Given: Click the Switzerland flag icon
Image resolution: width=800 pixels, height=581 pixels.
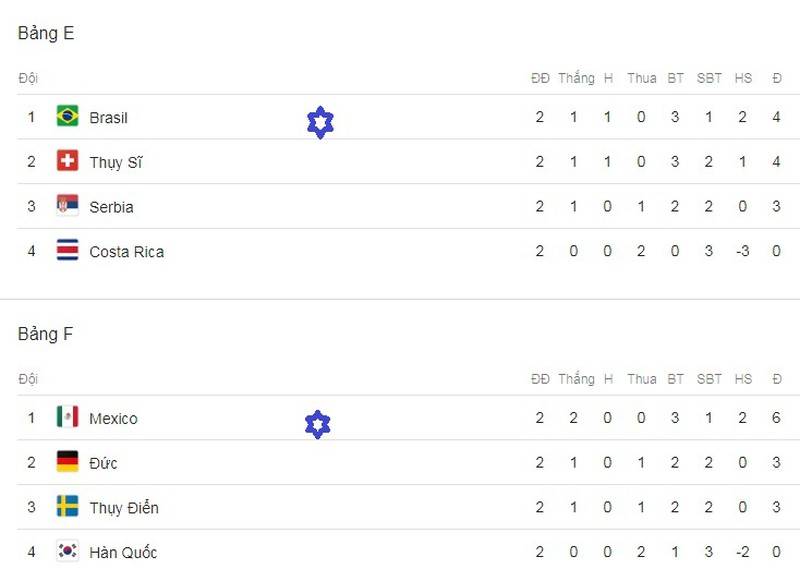Looking at the screenshot, I should click(x=68, y=162).
